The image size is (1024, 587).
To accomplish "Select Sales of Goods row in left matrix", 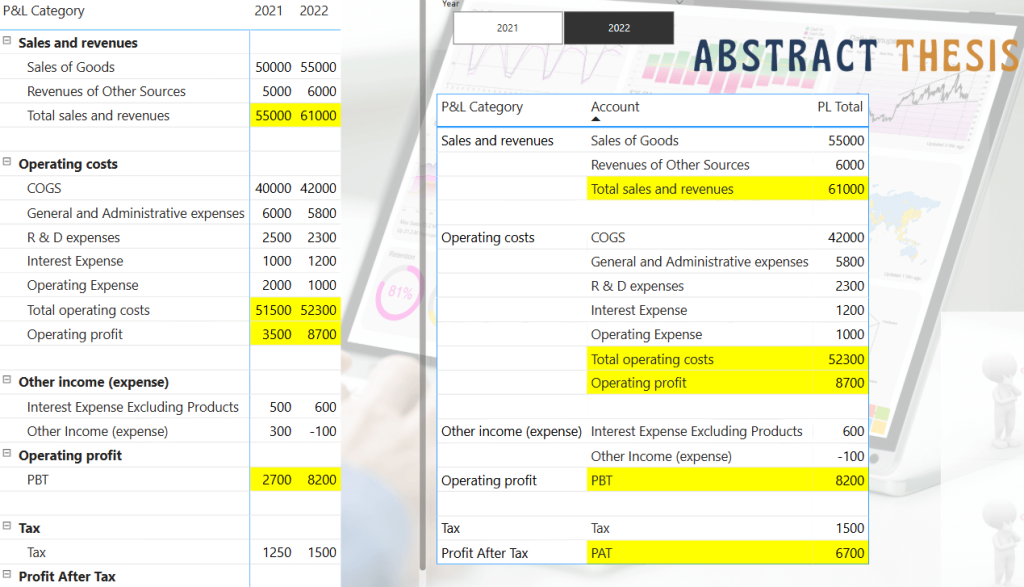I will pyautogui.click(x=71, y=67).
